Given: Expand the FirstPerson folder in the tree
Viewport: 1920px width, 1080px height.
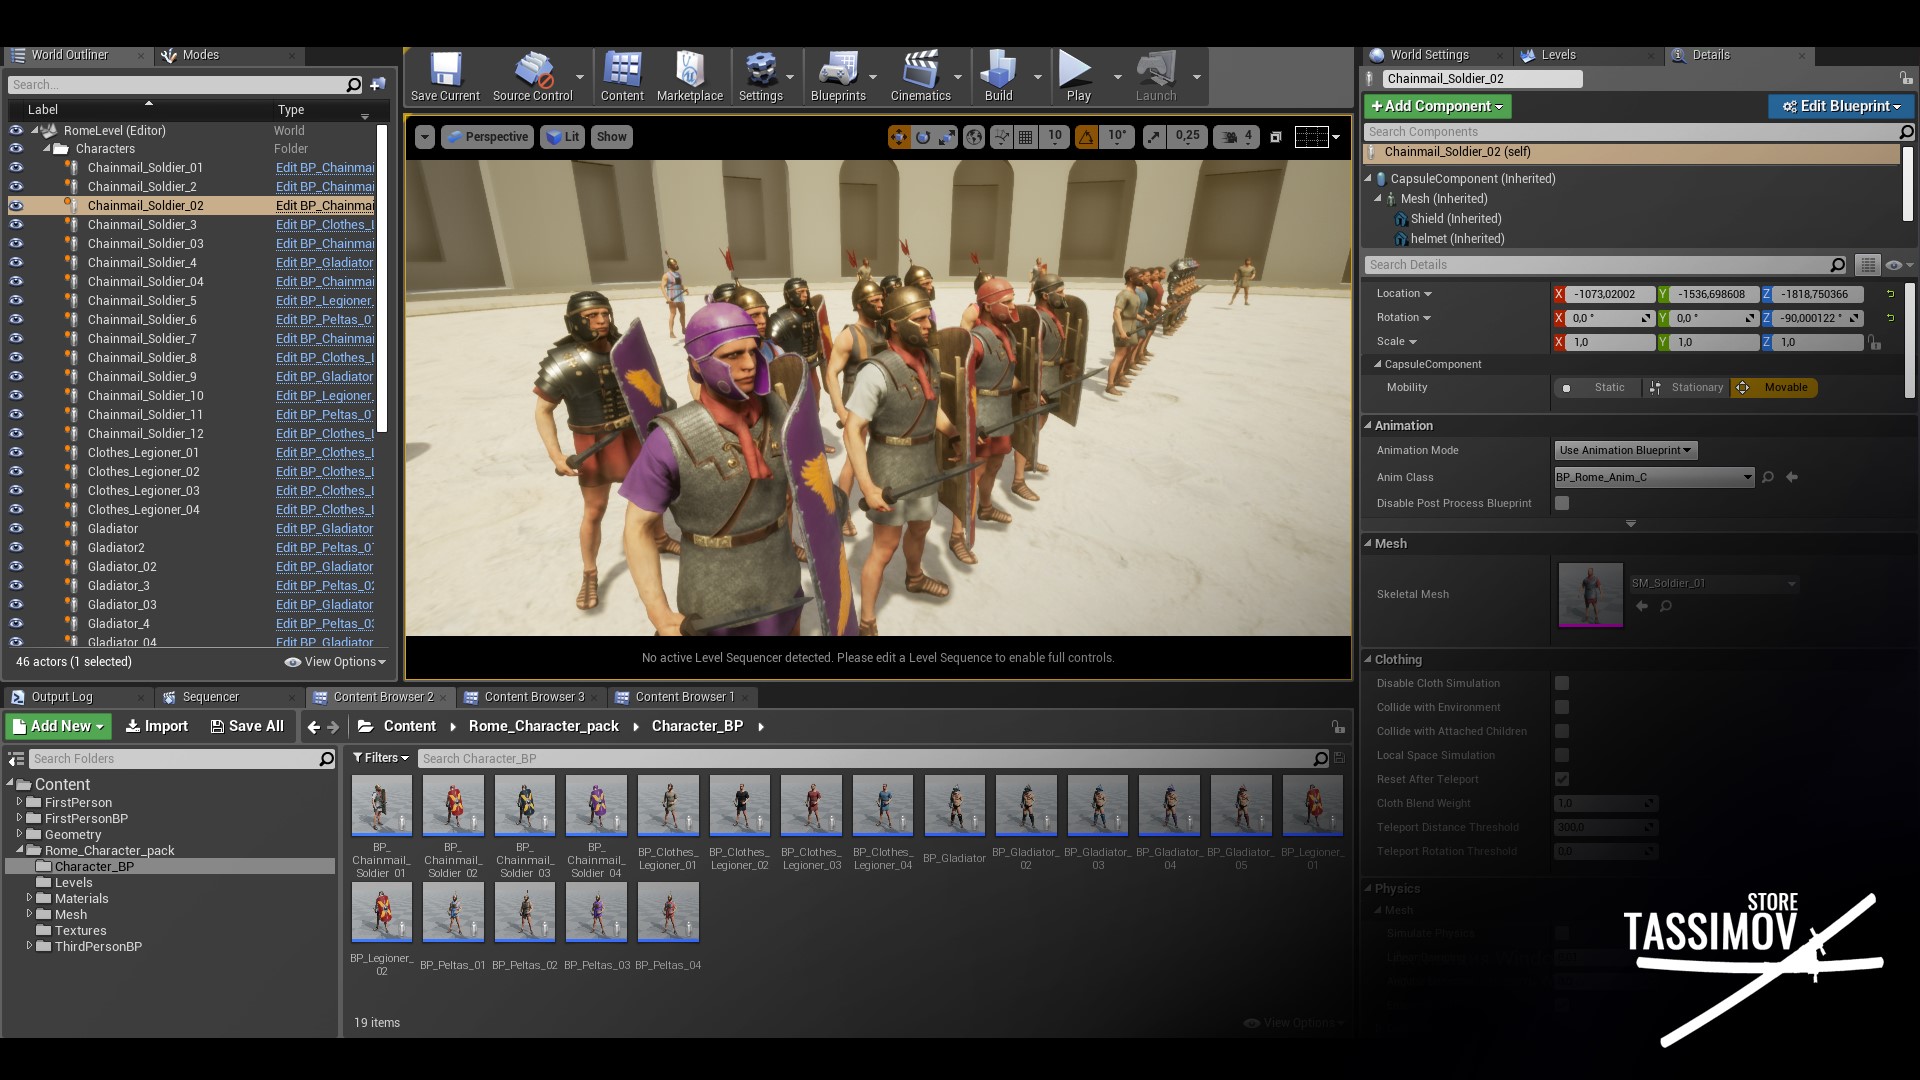Looking at the screenshot, I should tap(19, 802).
